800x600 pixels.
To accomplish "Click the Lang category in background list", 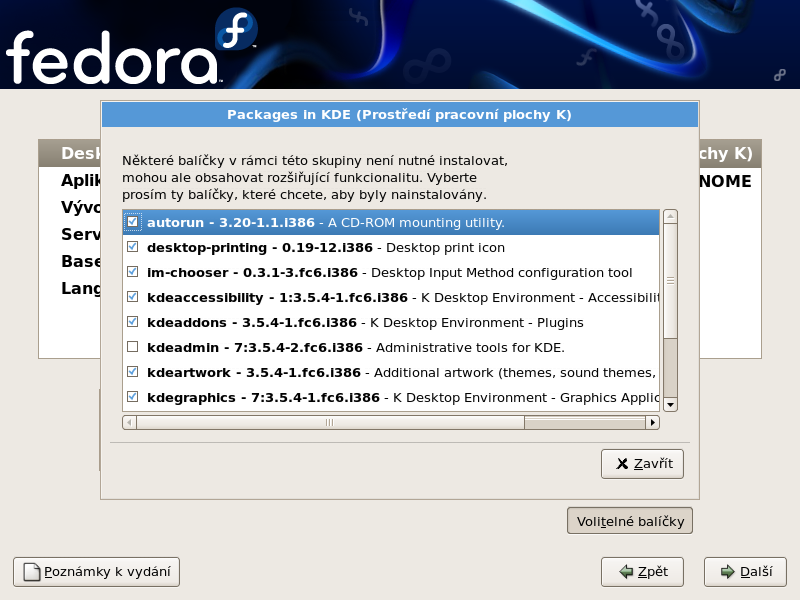I will pos(81,288).
